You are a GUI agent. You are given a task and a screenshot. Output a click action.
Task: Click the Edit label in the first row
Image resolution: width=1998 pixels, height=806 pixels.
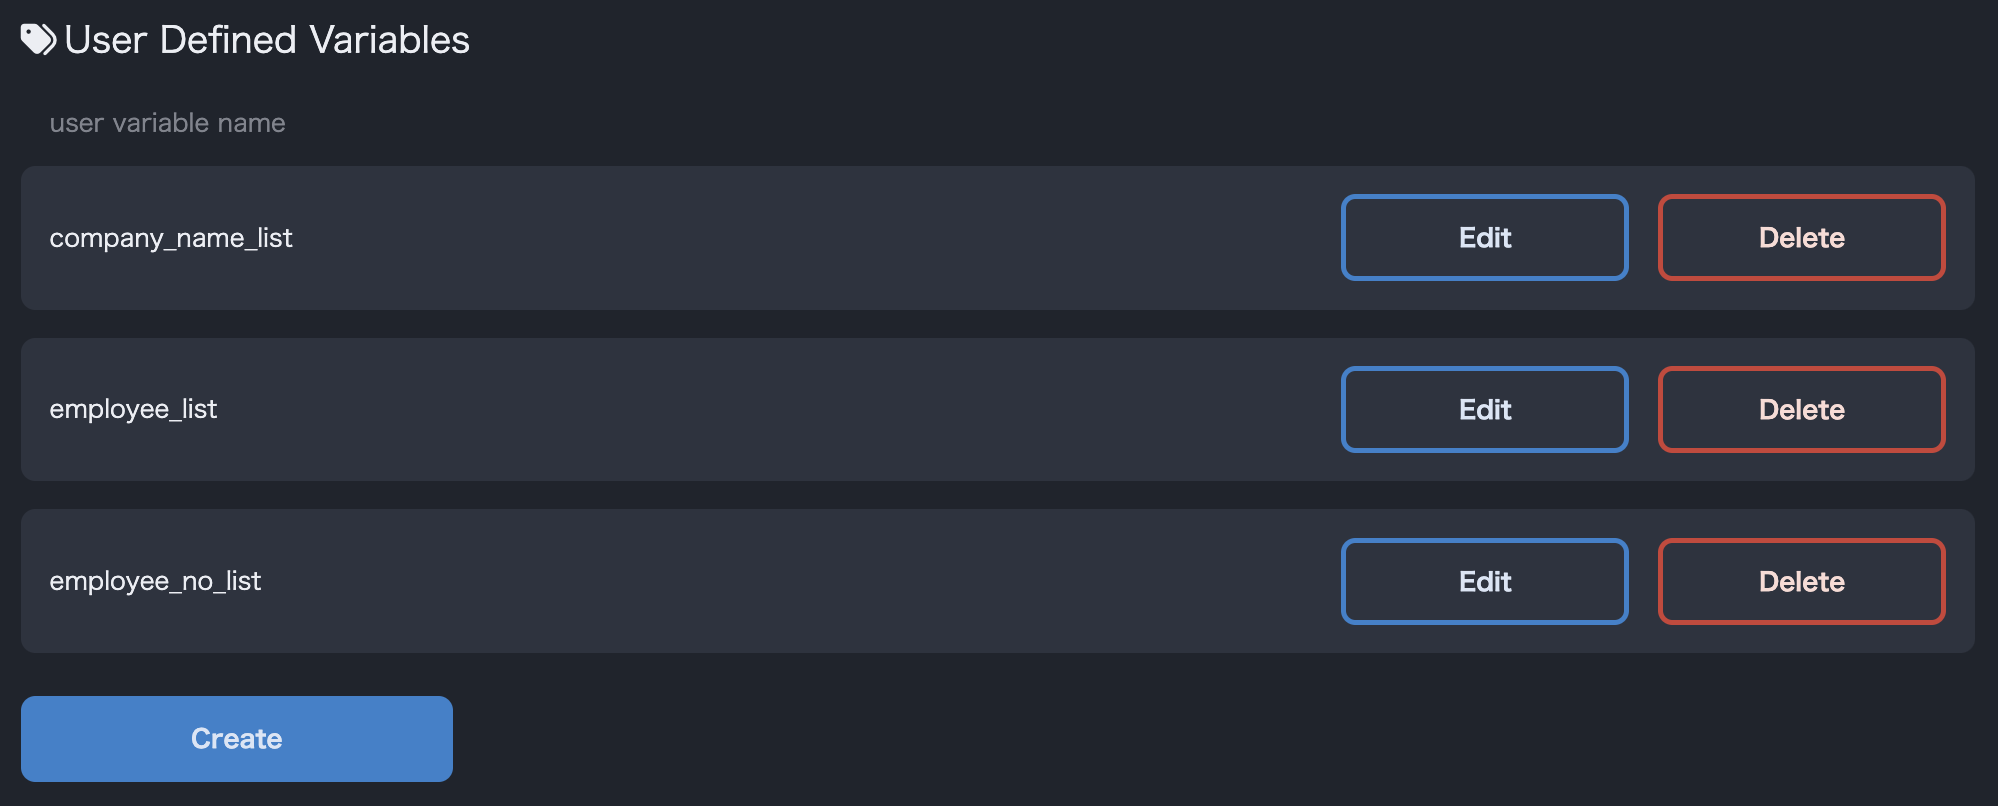point(1484,238)
